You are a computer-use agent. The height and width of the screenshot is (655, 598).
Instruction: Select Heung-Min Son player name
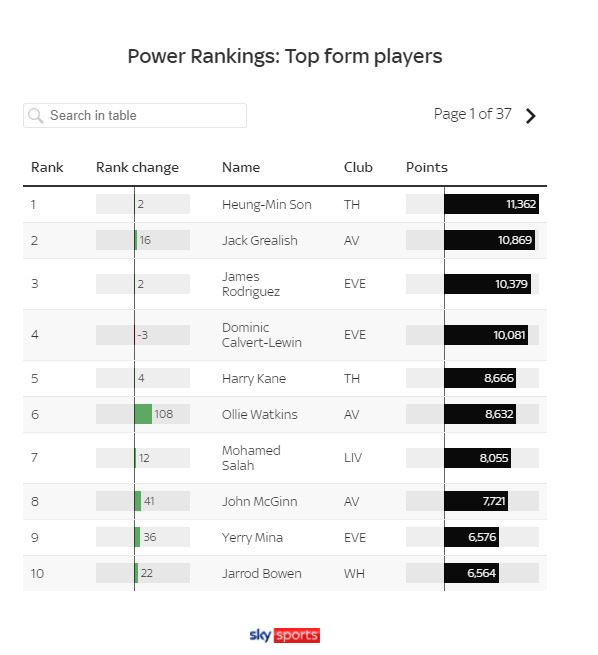pyautogui.click(x=267, y=205)
